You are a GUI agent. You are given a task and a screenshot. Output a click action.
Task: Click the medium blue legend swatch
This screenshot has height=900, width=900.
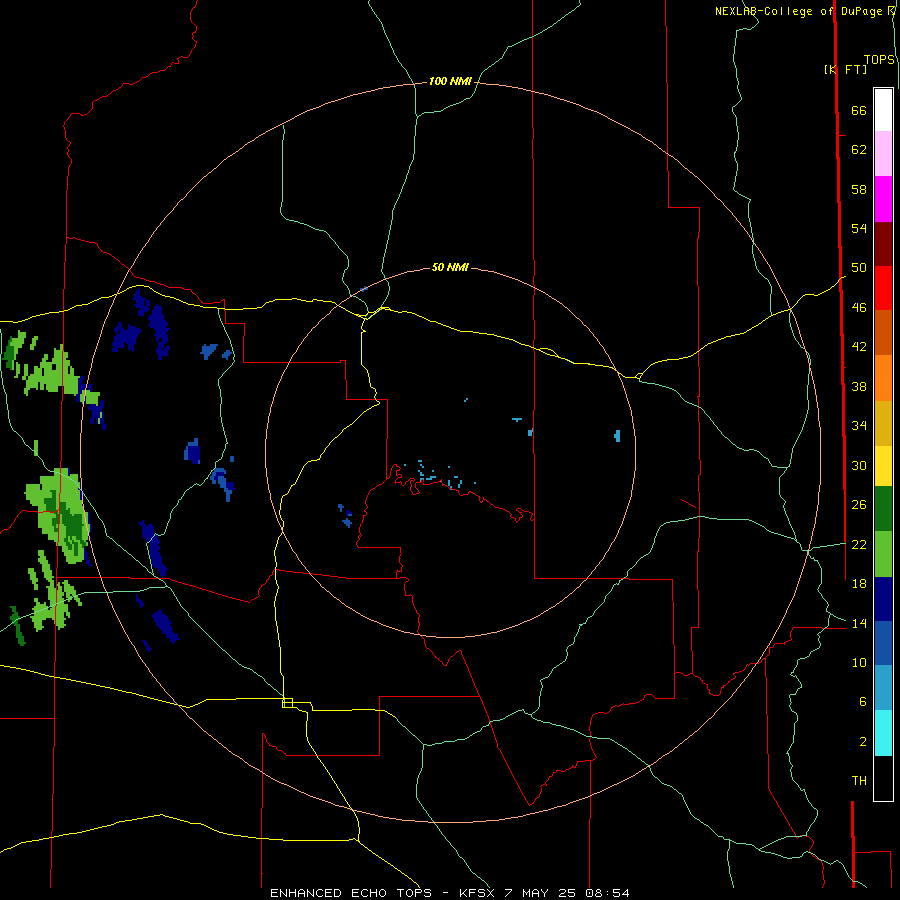883,643
